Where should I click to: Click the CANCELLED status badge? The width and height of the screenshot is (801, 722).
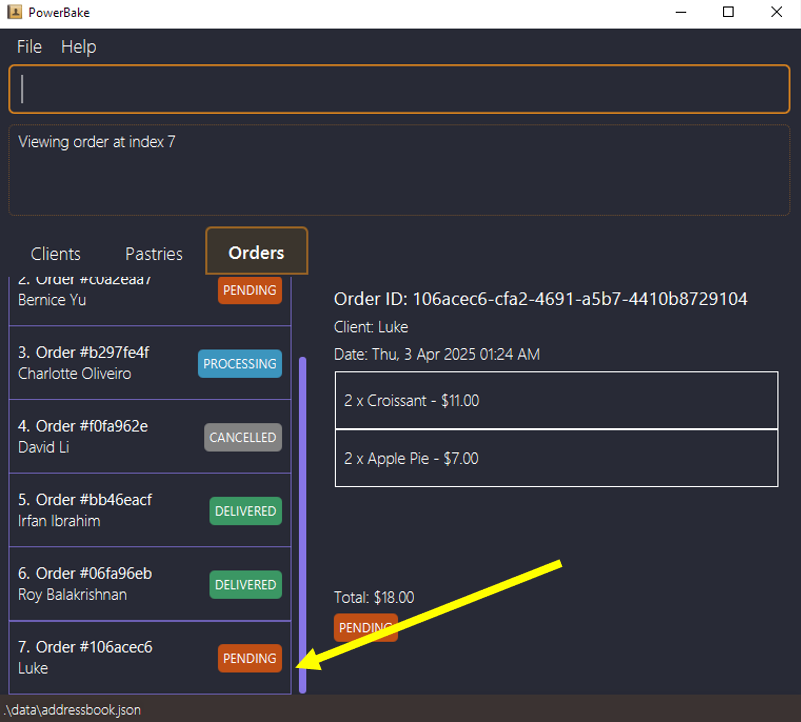(x=243, y=438)
